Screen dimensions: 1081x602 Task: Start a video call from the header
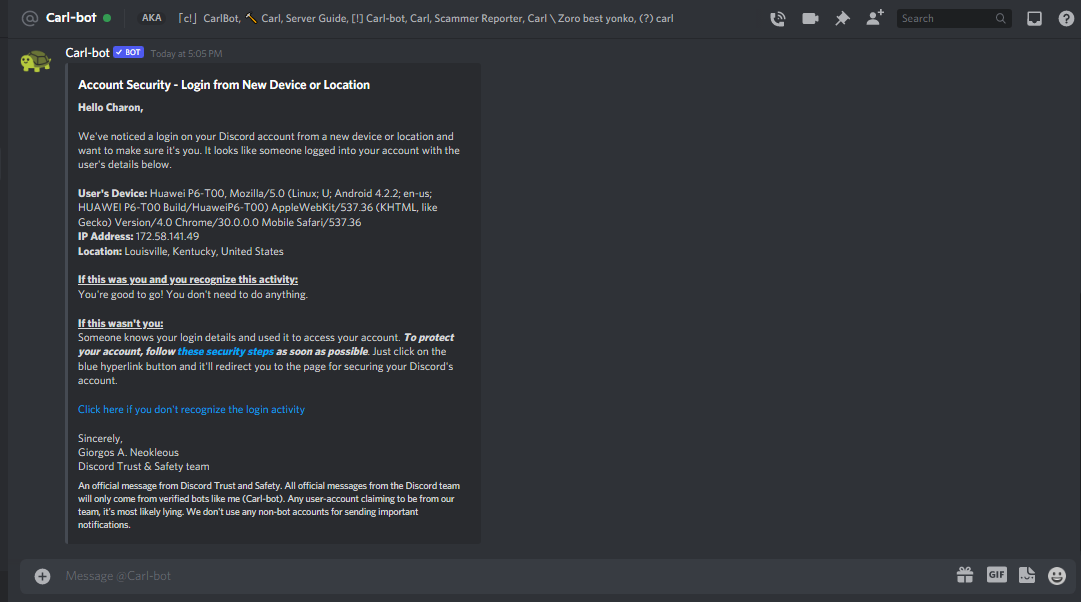pyautogui.click(x=810, y=18)
